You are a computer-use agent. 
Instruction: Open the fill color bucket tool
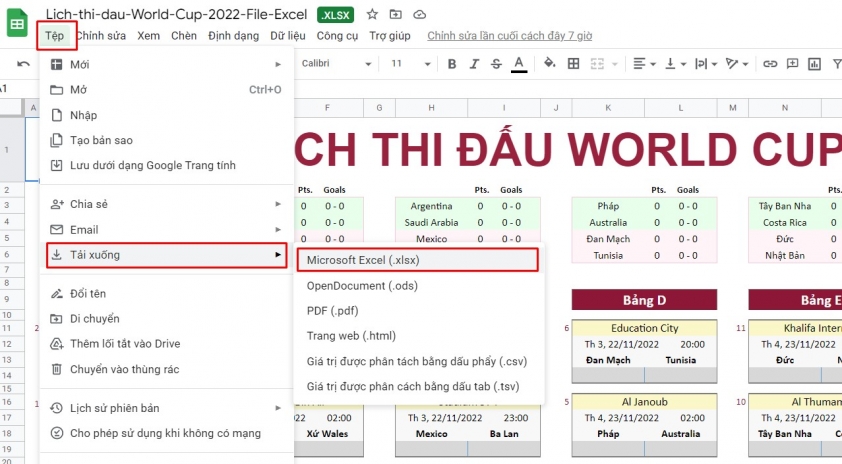point(549,63)
